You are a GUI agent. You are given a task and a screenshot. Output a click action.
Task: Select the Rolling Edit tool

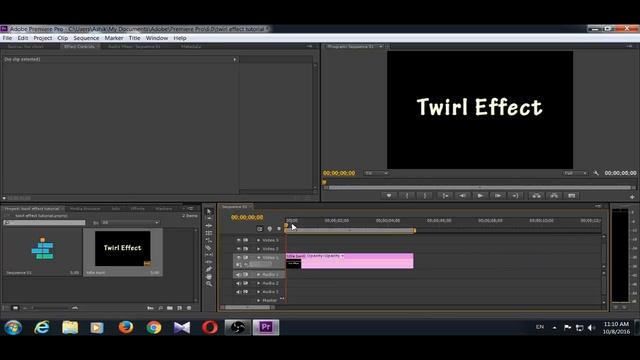pos(209,233)
